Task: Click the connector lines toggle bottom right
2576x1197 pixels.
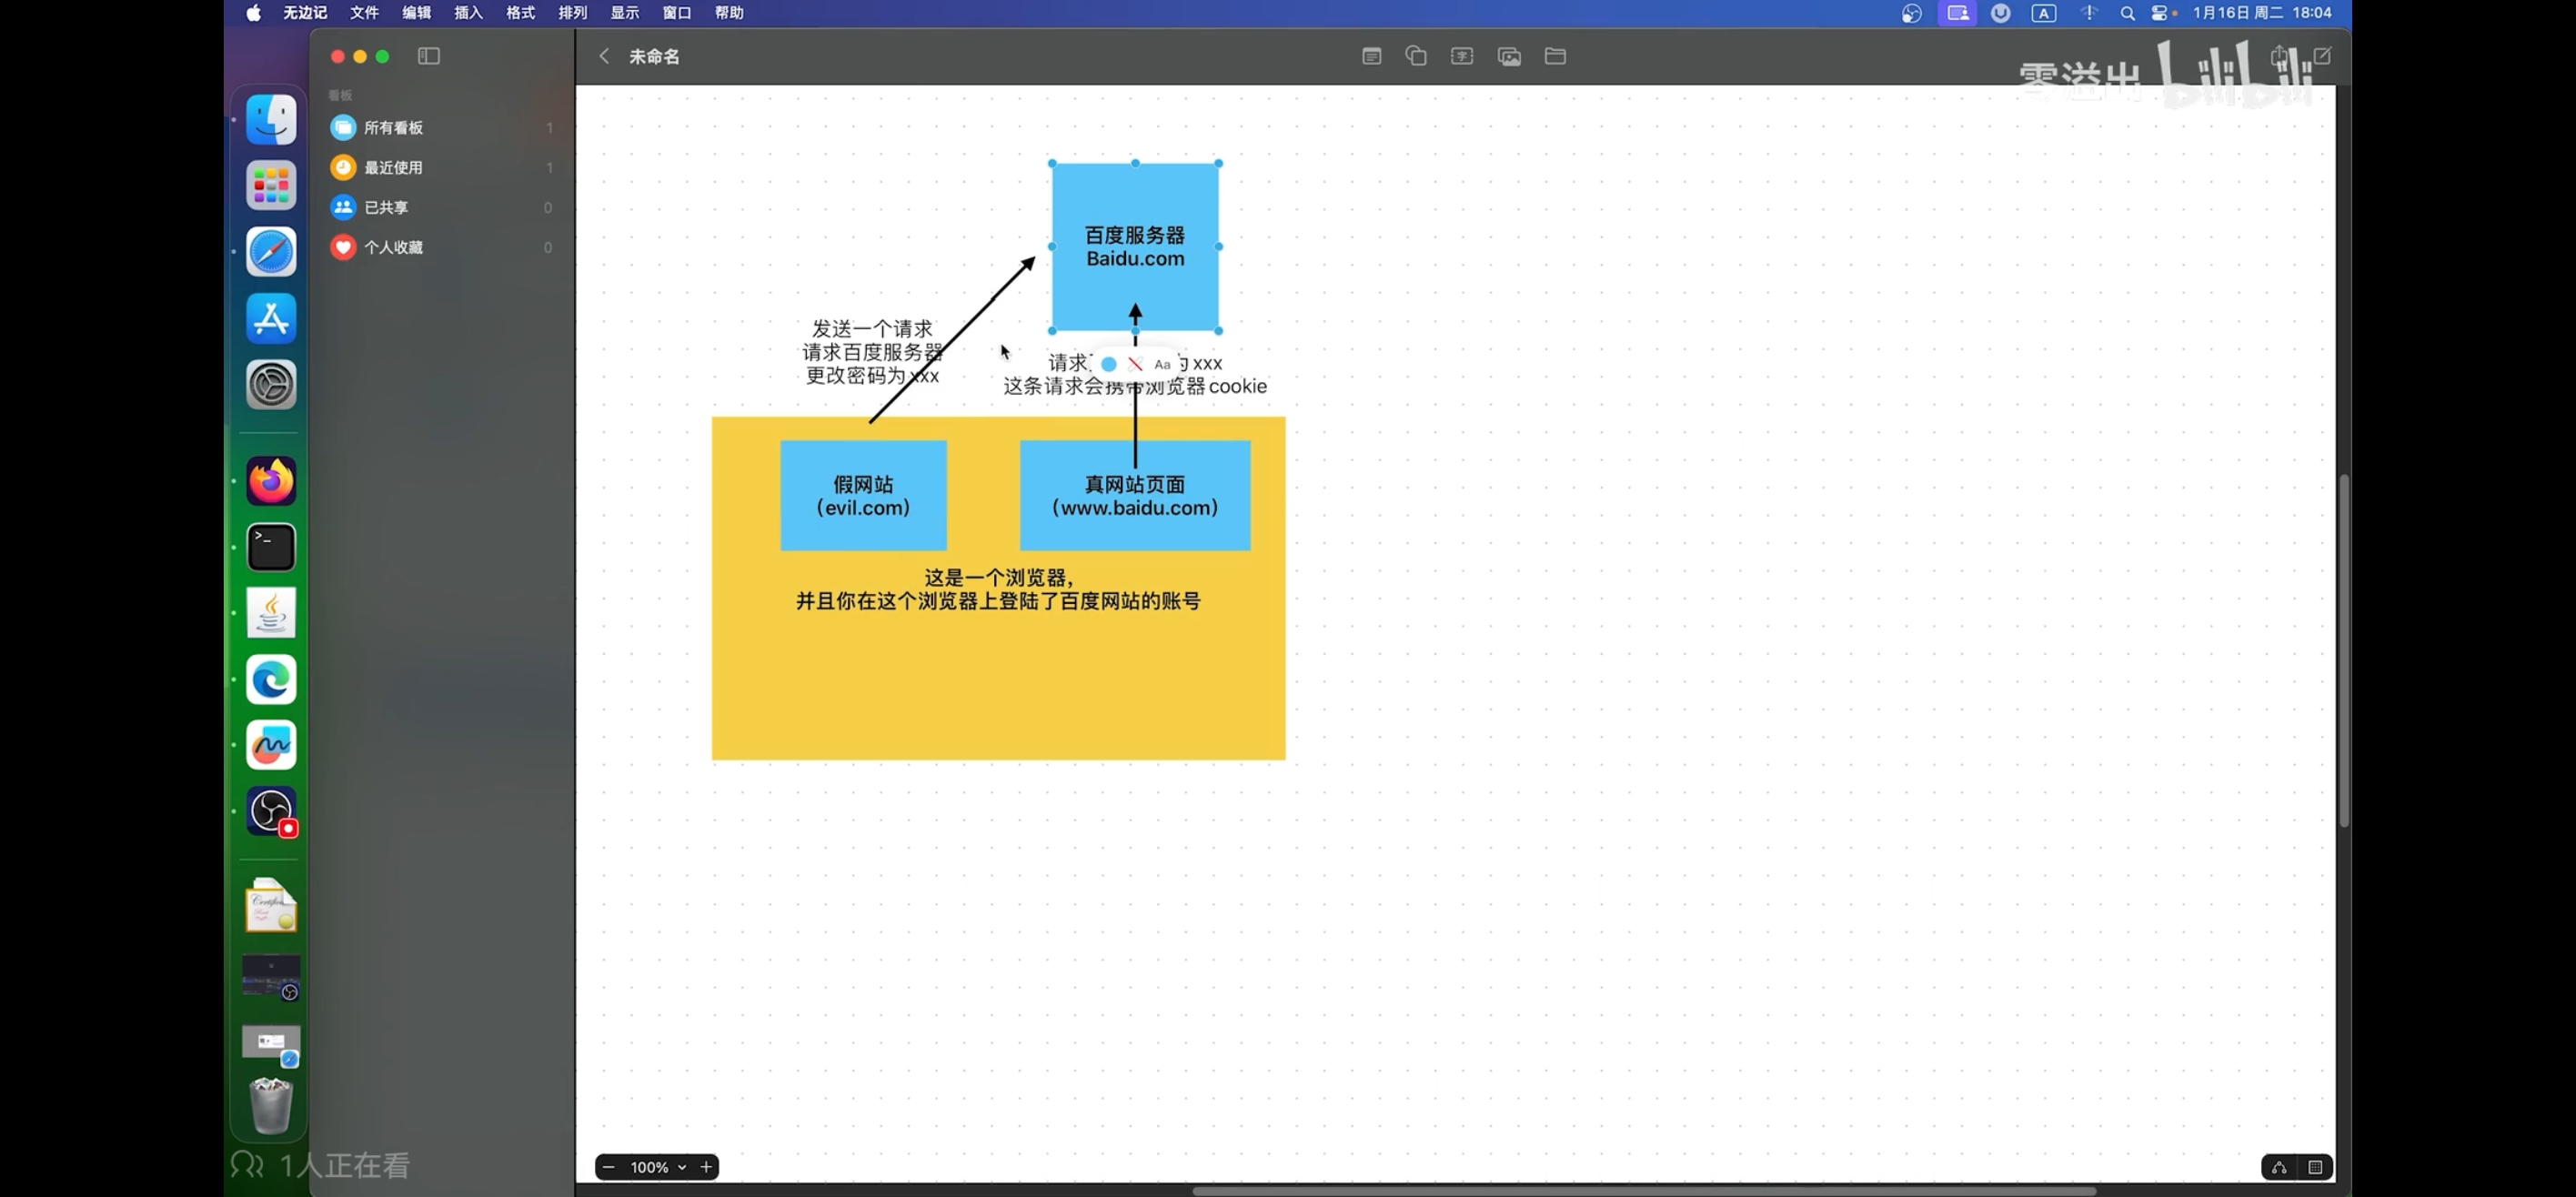Action: [2279, 1167]
